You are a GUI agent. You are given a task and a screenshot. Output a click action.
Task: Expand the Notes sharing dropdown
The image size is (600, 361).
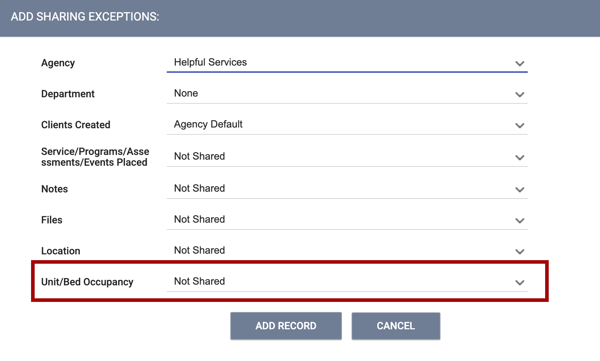(347, 188)
